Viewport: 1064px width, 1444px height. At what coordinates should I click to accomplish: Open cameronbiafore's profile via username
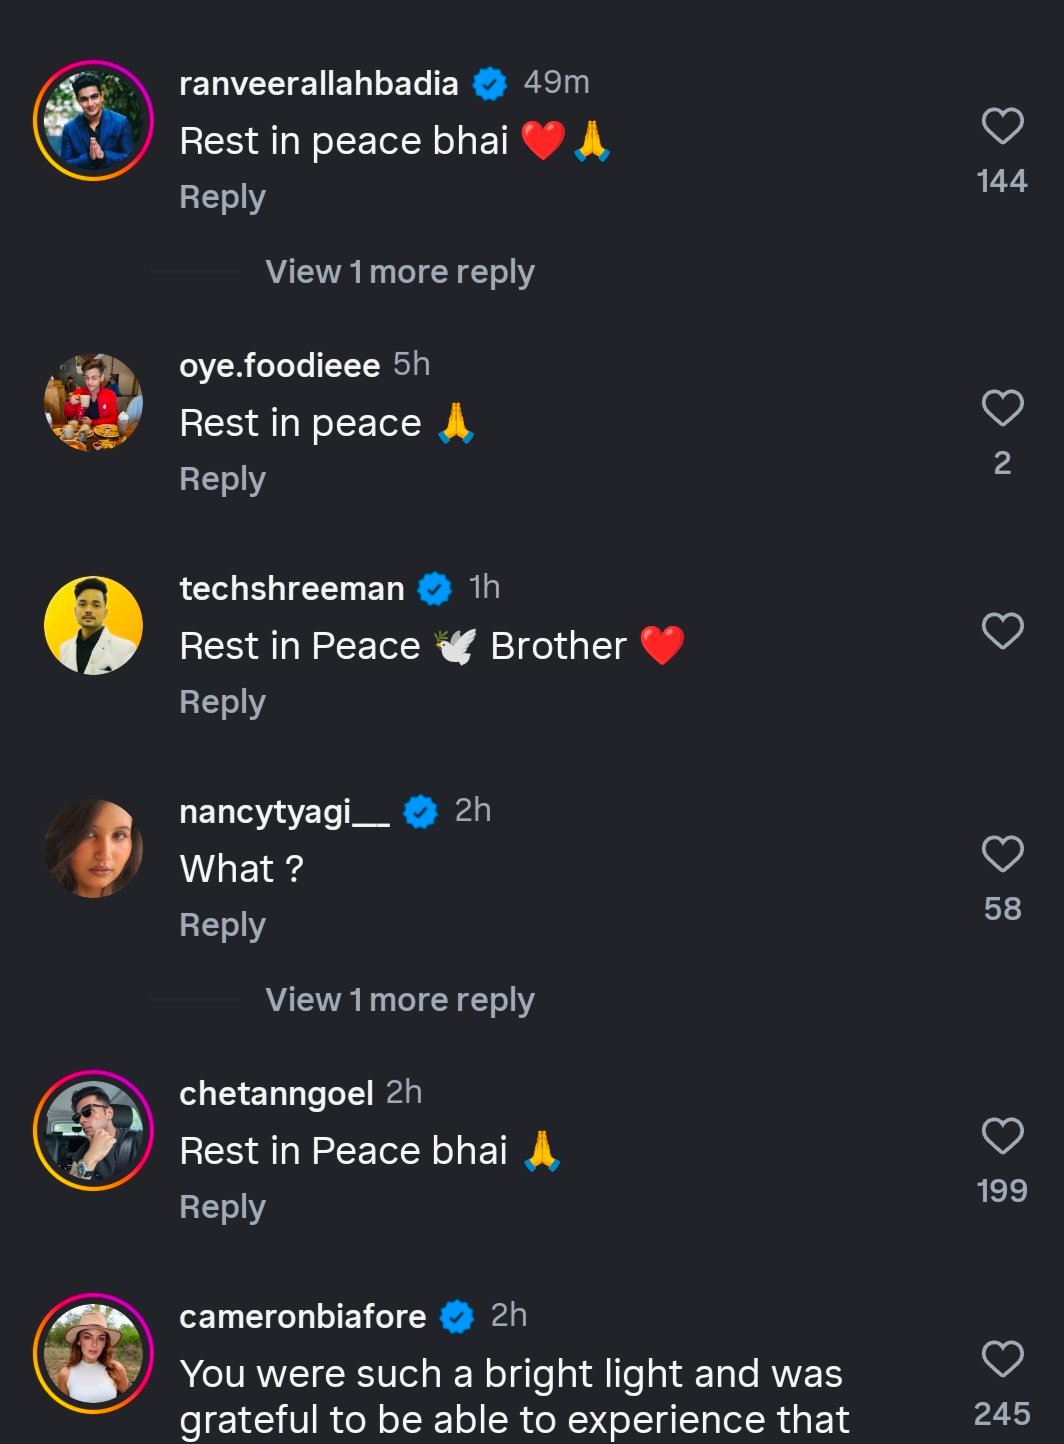click(x=302, y=1316)
